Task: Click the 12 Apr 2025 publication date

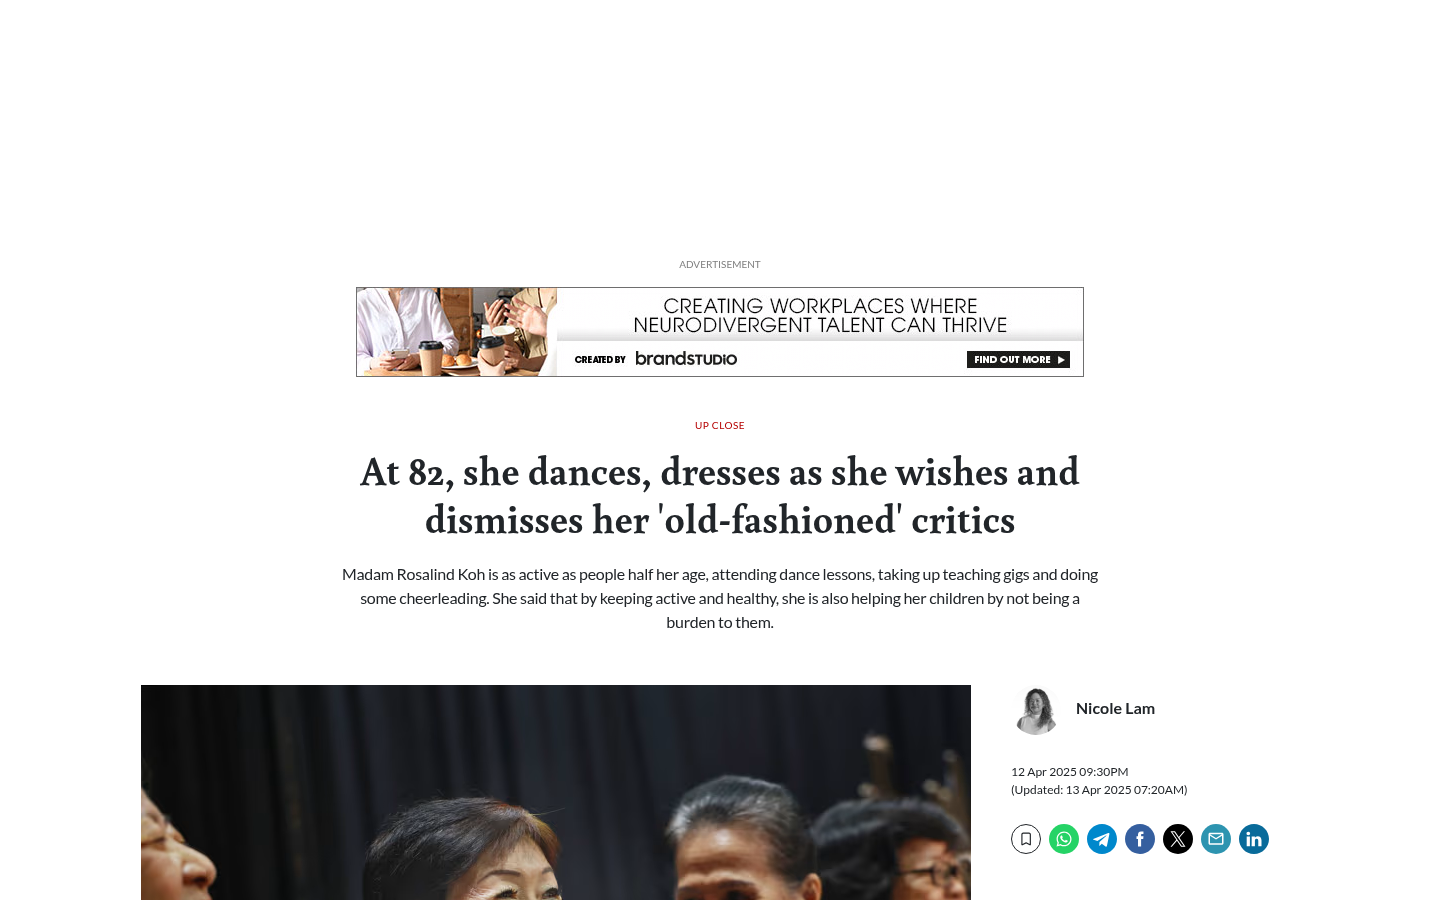Action: (1069, 771)
